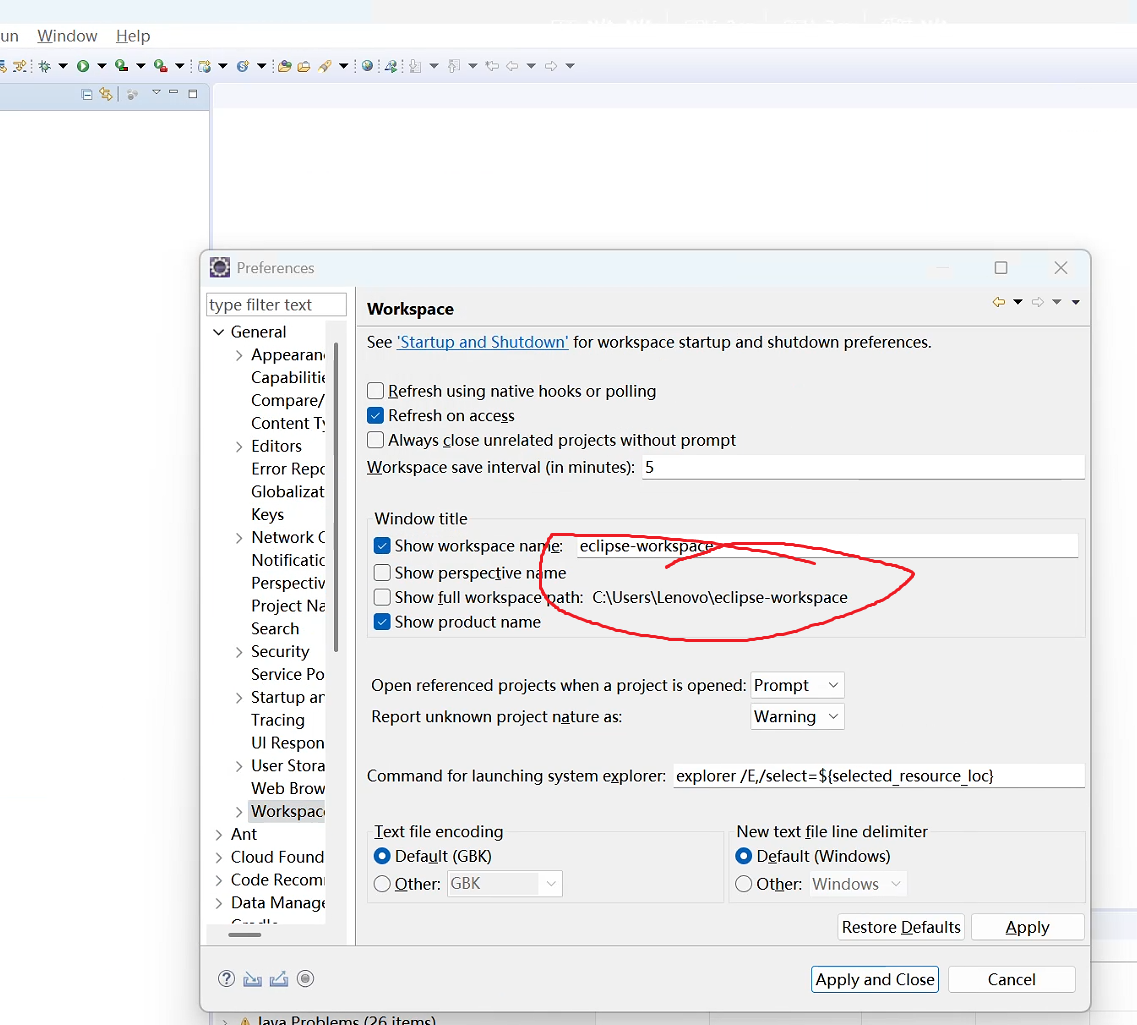Viewport: 1137px width, 1025px height.
Task: Click the Restore Defaults button
Action: point(901,927)
